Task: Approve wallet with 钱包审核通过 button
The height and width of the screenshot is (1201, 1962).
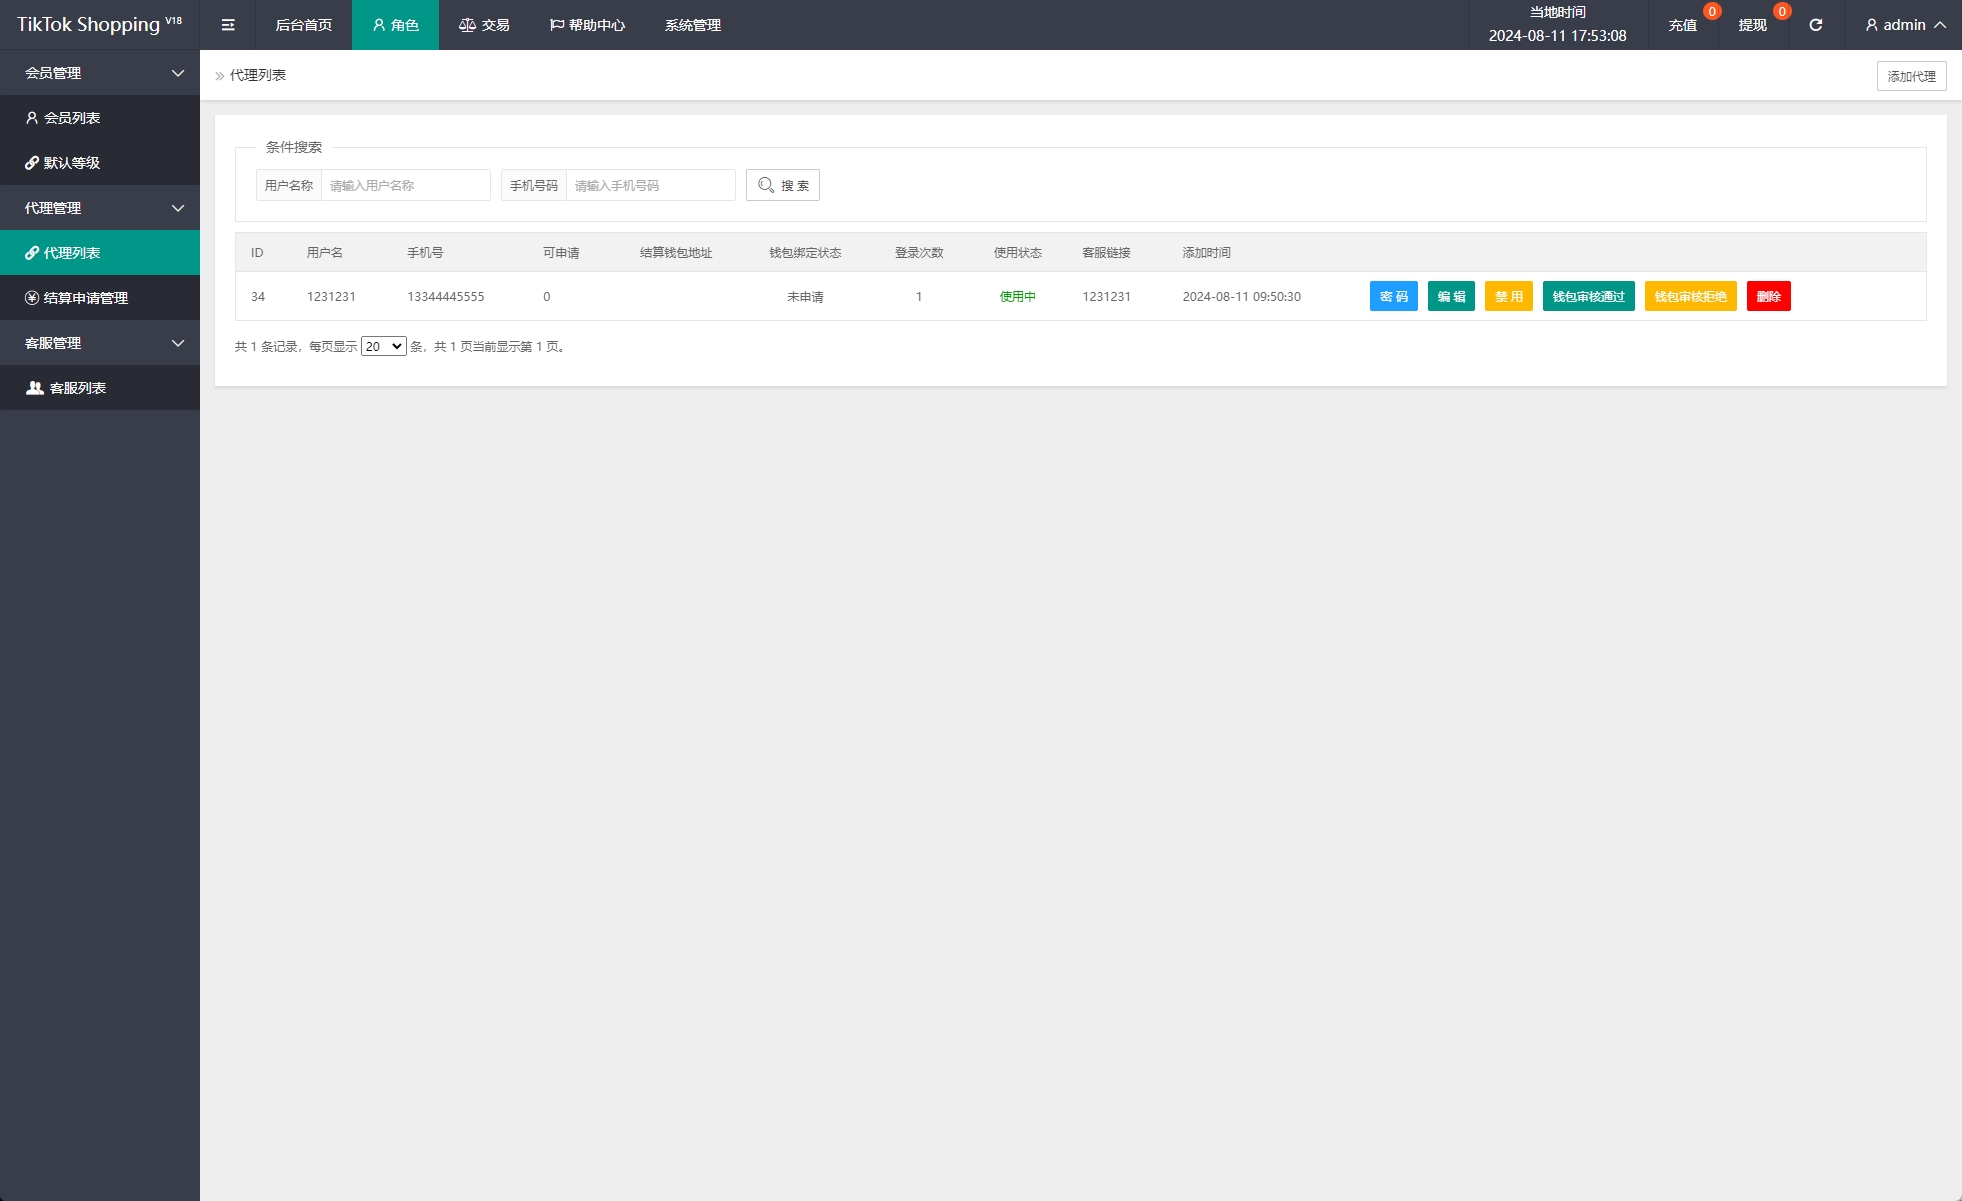Action: pos(1588,296)
